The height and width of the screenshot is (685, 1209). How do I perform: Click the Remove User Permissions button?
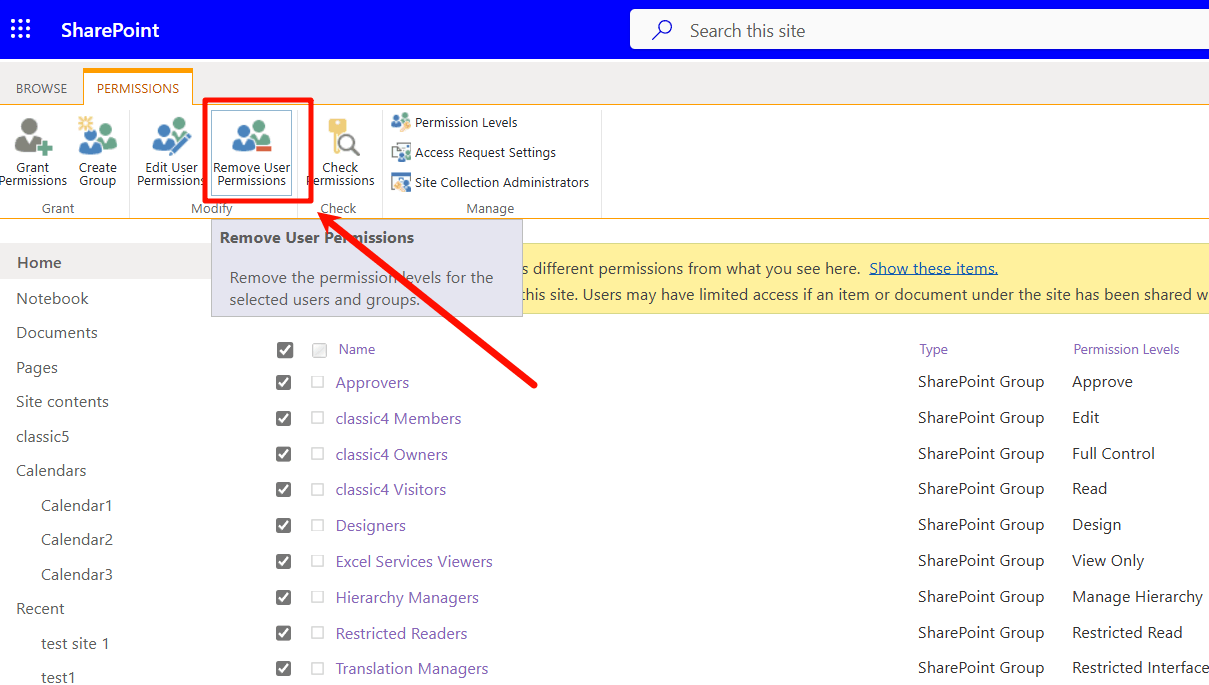[252, 152]
